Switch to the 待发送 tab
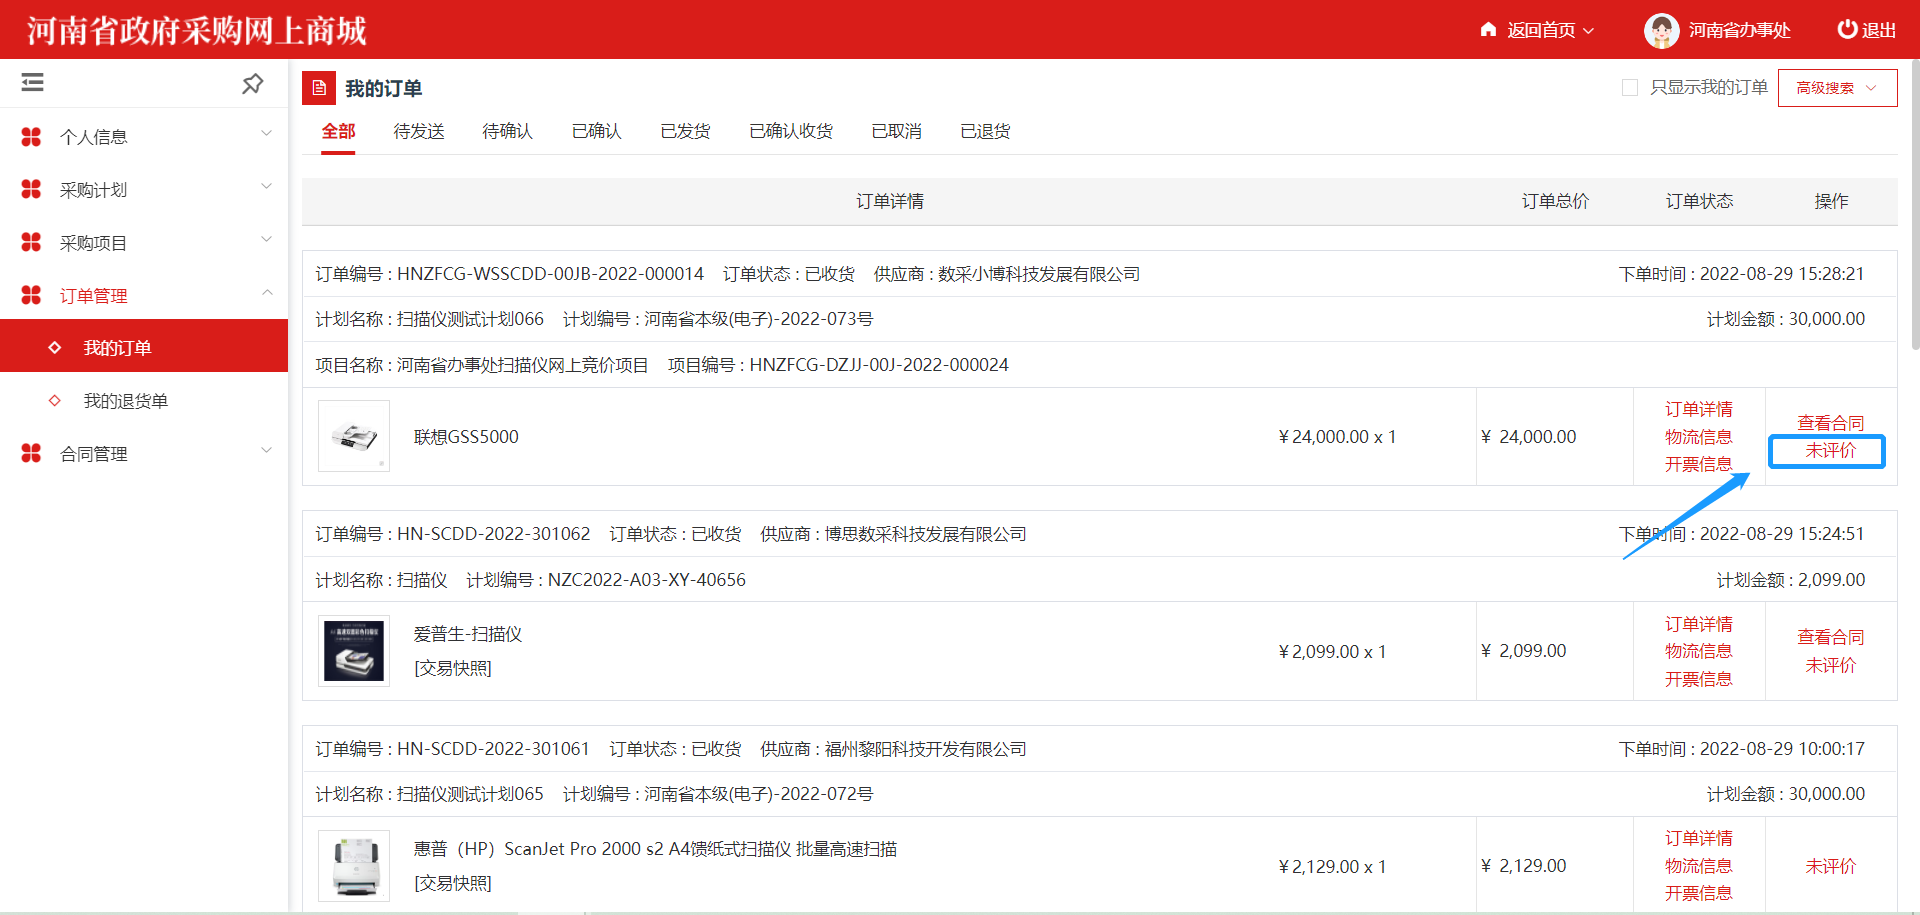This screenshot has width=1920, height=915. pyautogui.click(x=419, y=131)
